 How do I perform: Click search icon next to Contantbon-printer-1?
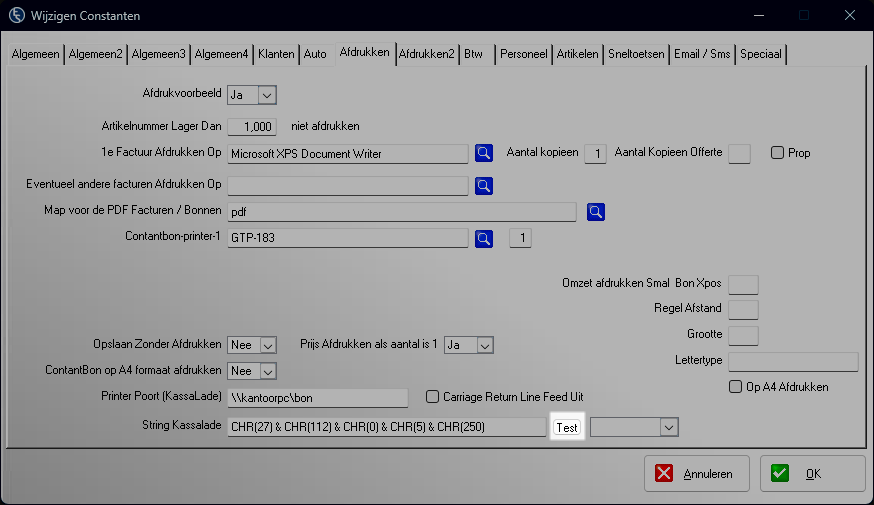484,238
